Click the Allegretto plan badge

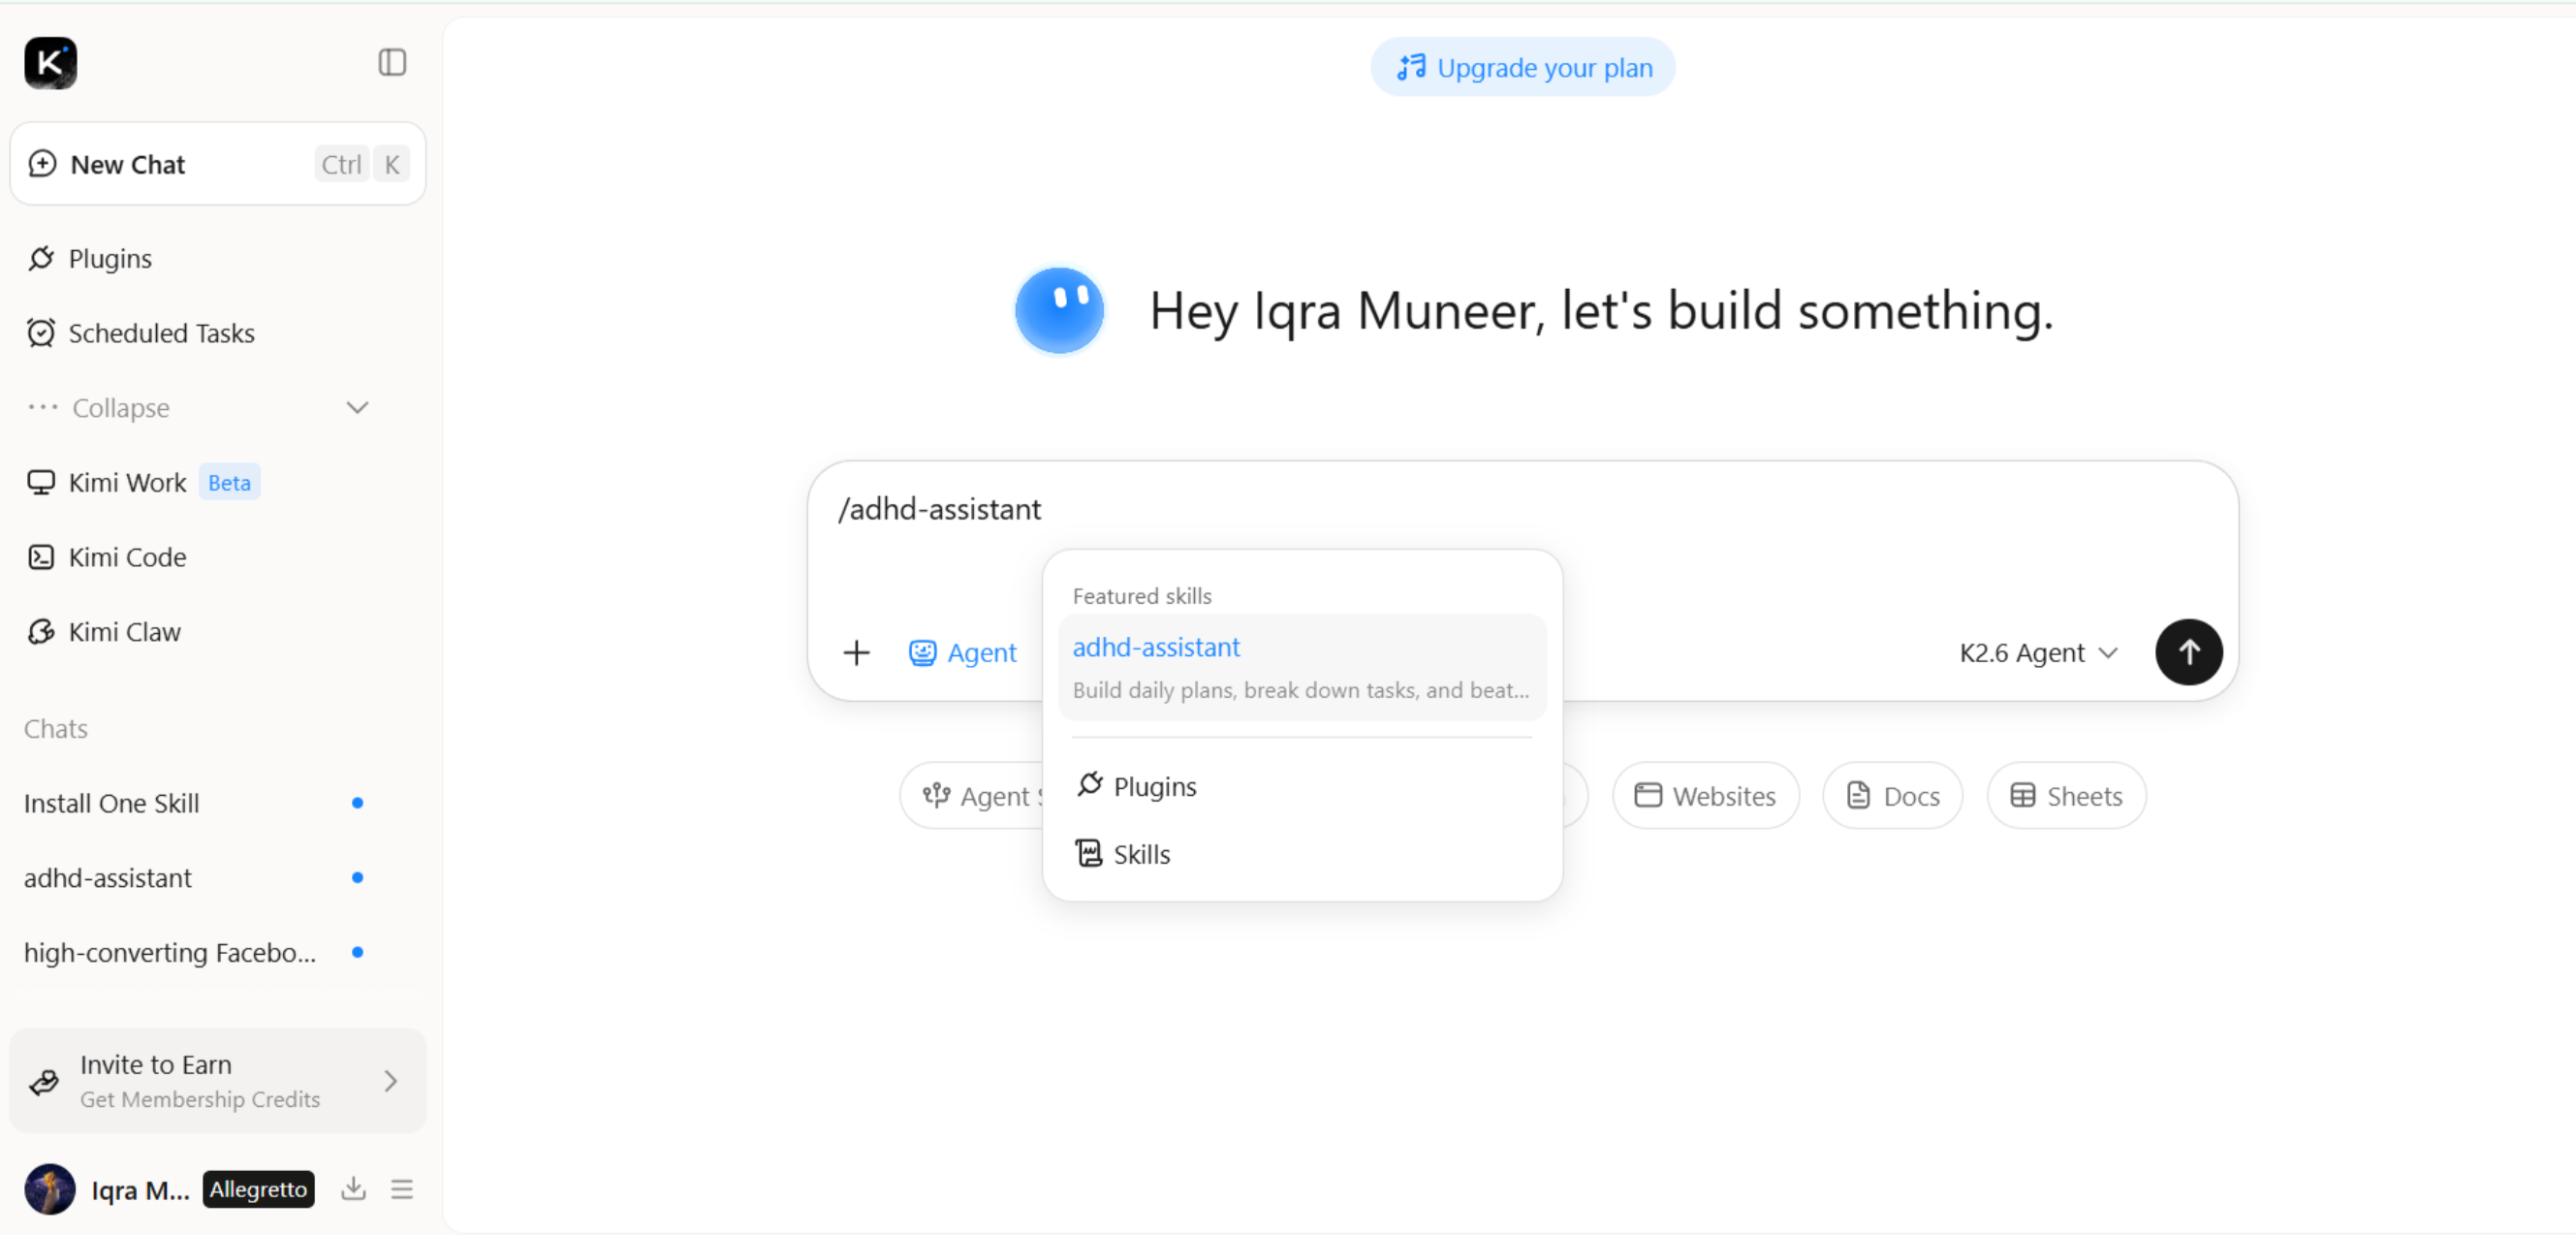tap(258, 1189)
